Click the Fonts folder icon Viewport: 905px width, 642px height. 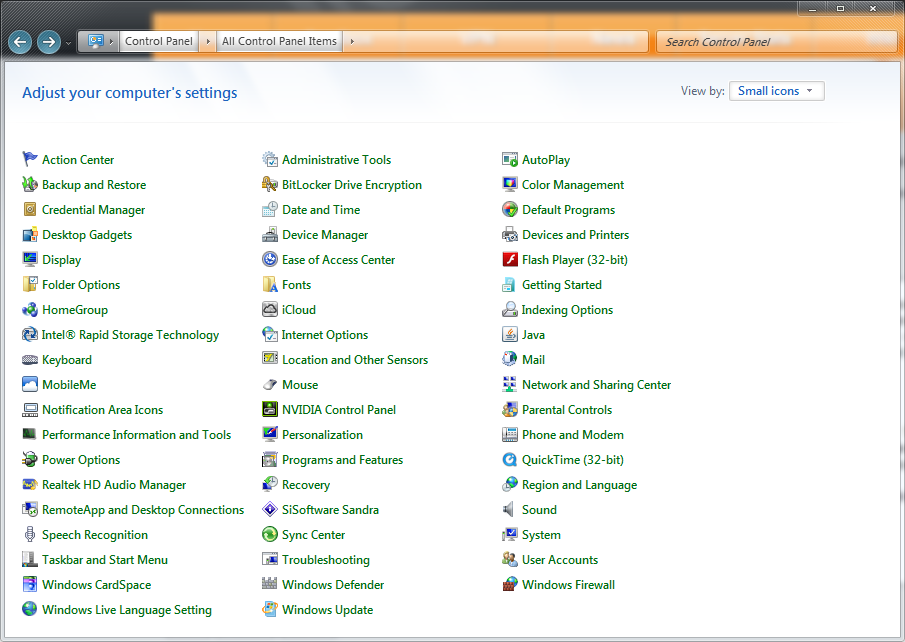(x=270, y=284)
